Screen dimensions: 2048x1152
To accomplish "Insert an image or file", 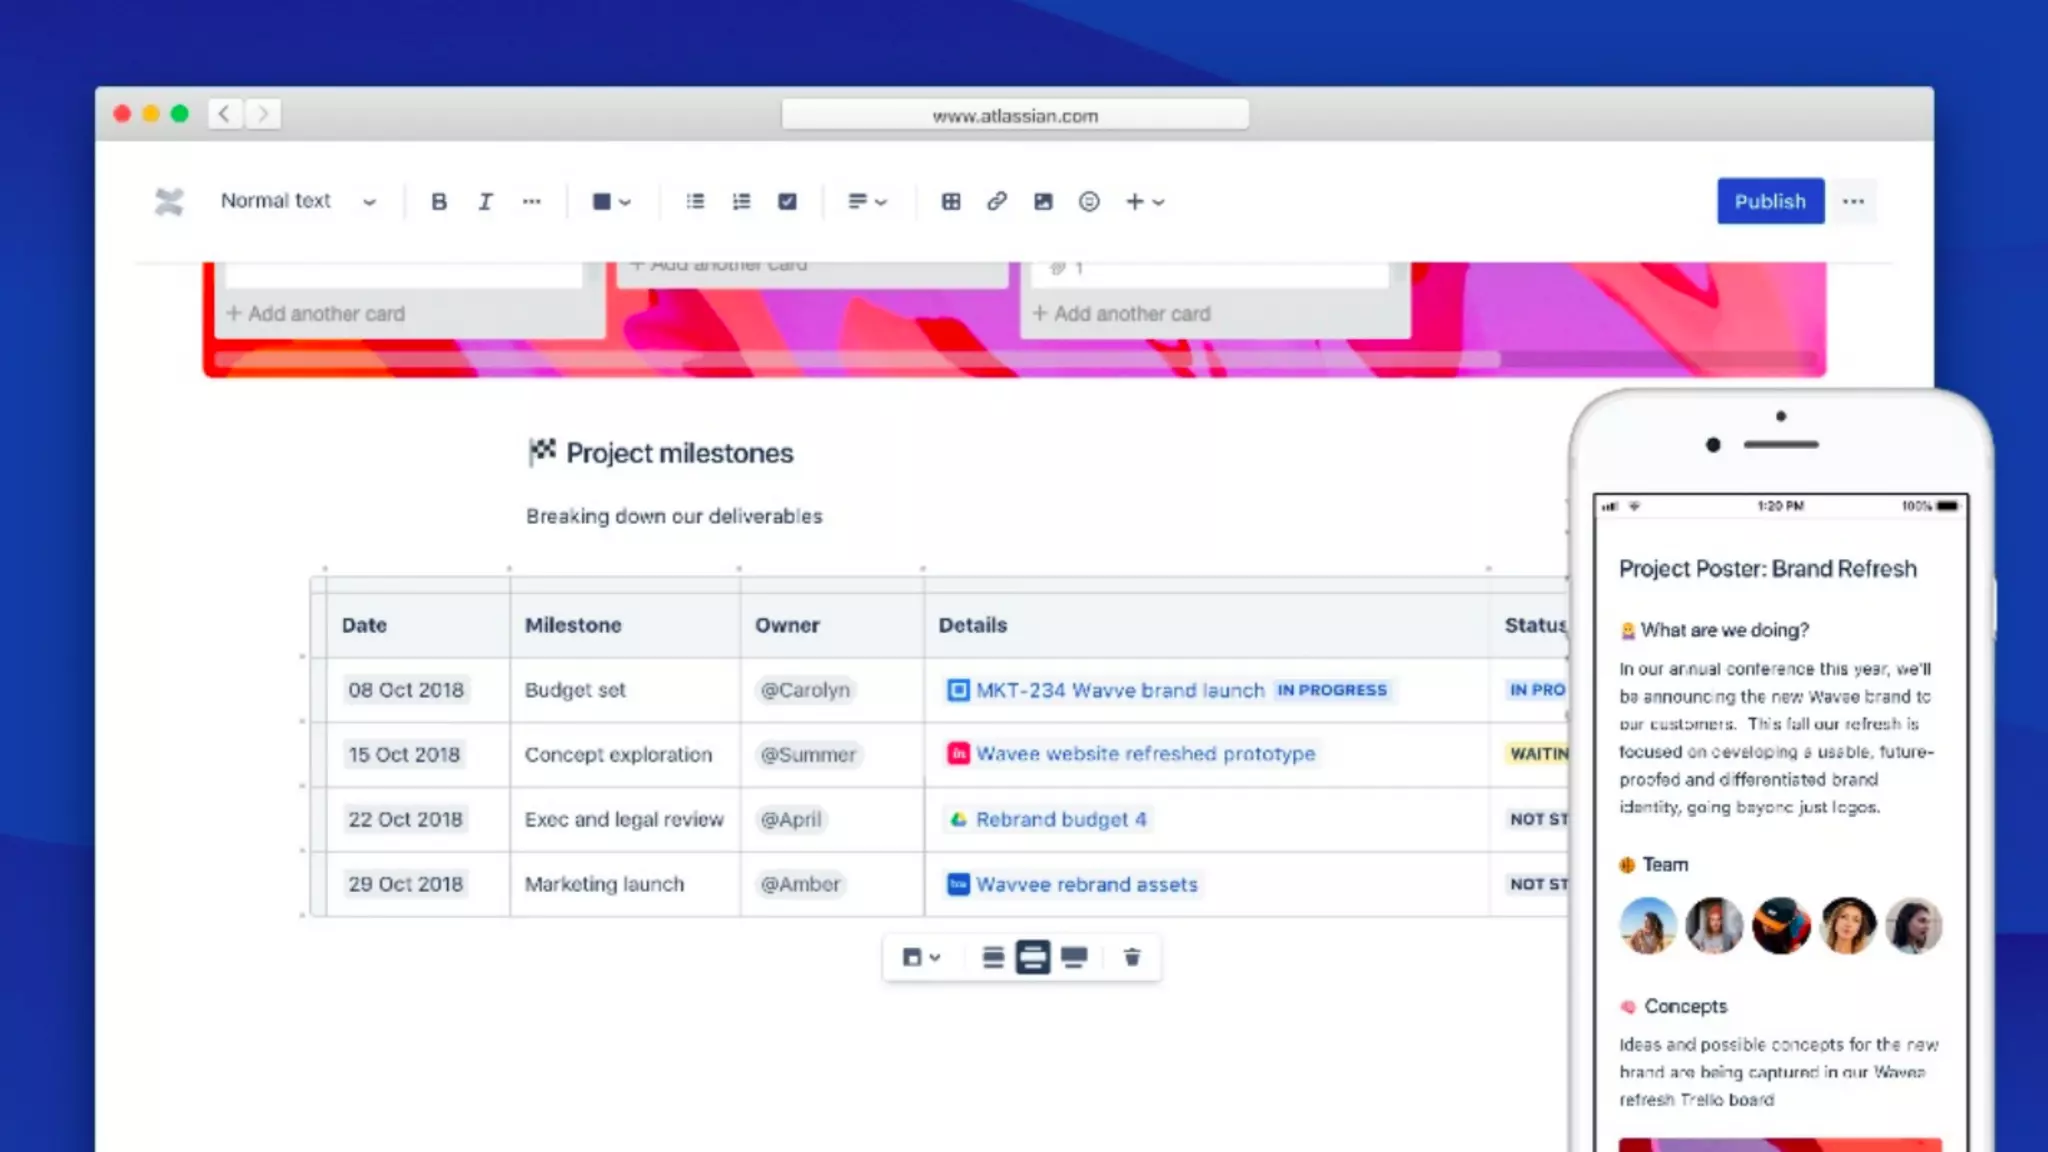I will 1043,202.
